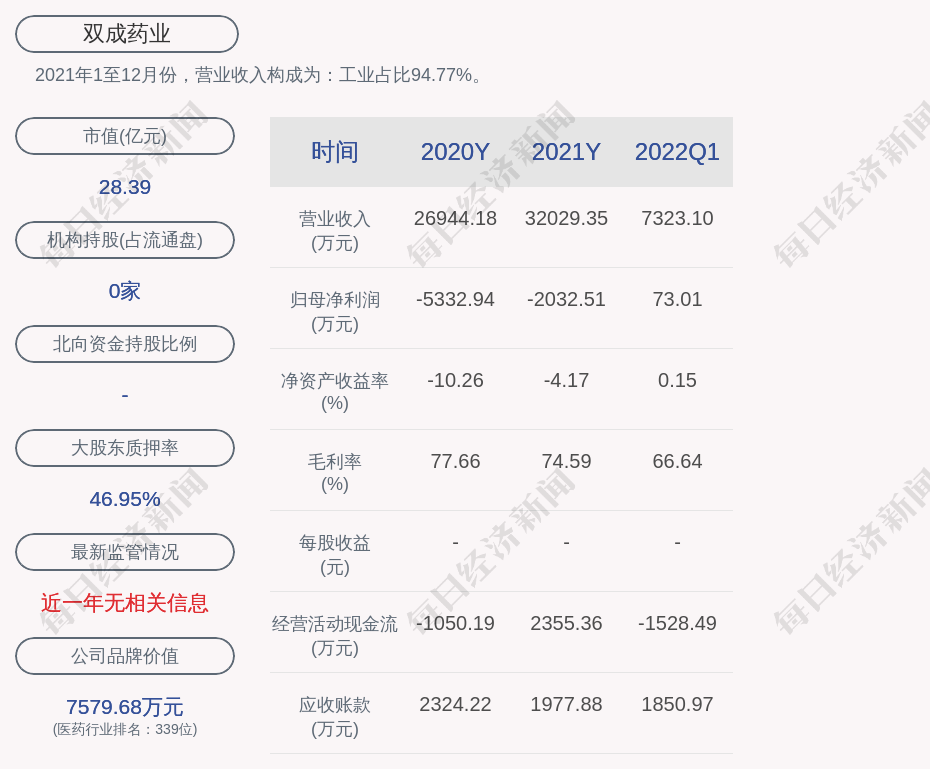This screenshot has width=930, height=769.
Task: Select the 毛利率 row label
Action: (x=335, y=473)
